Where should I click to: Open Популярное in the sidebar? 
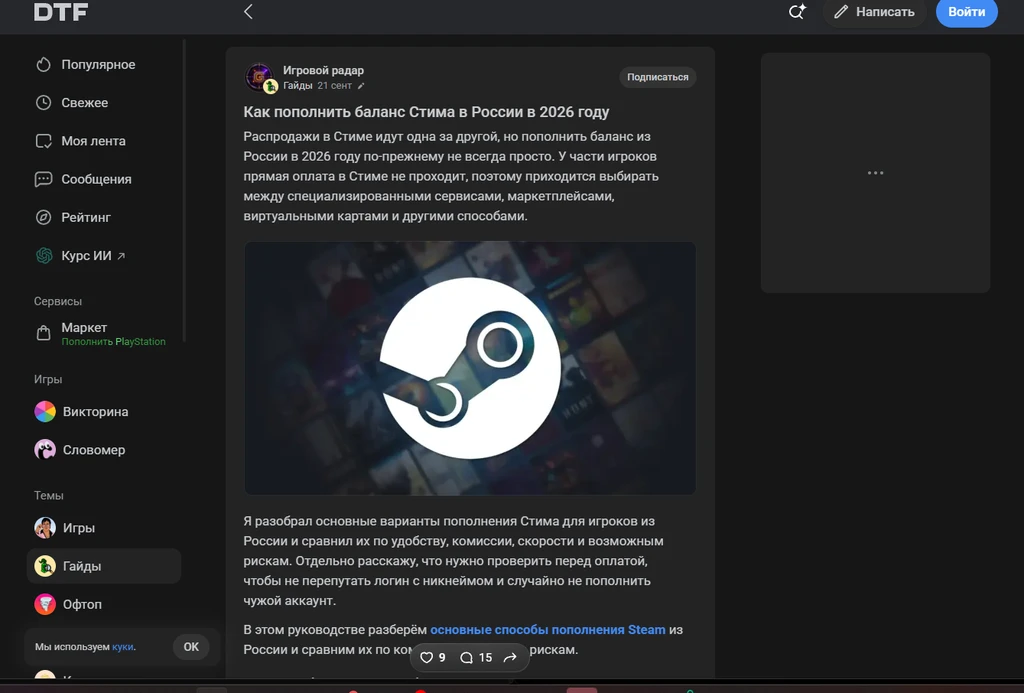98,65
